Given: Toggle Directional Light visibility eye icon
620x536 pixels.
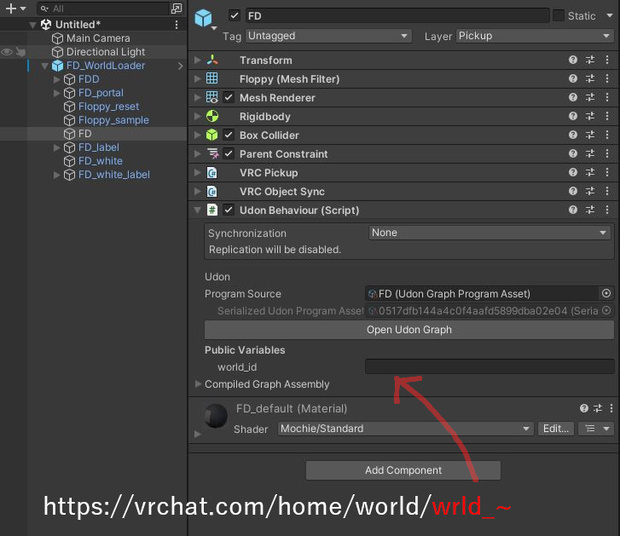Looking at the screenshot, I should click(x=7, y=52).
